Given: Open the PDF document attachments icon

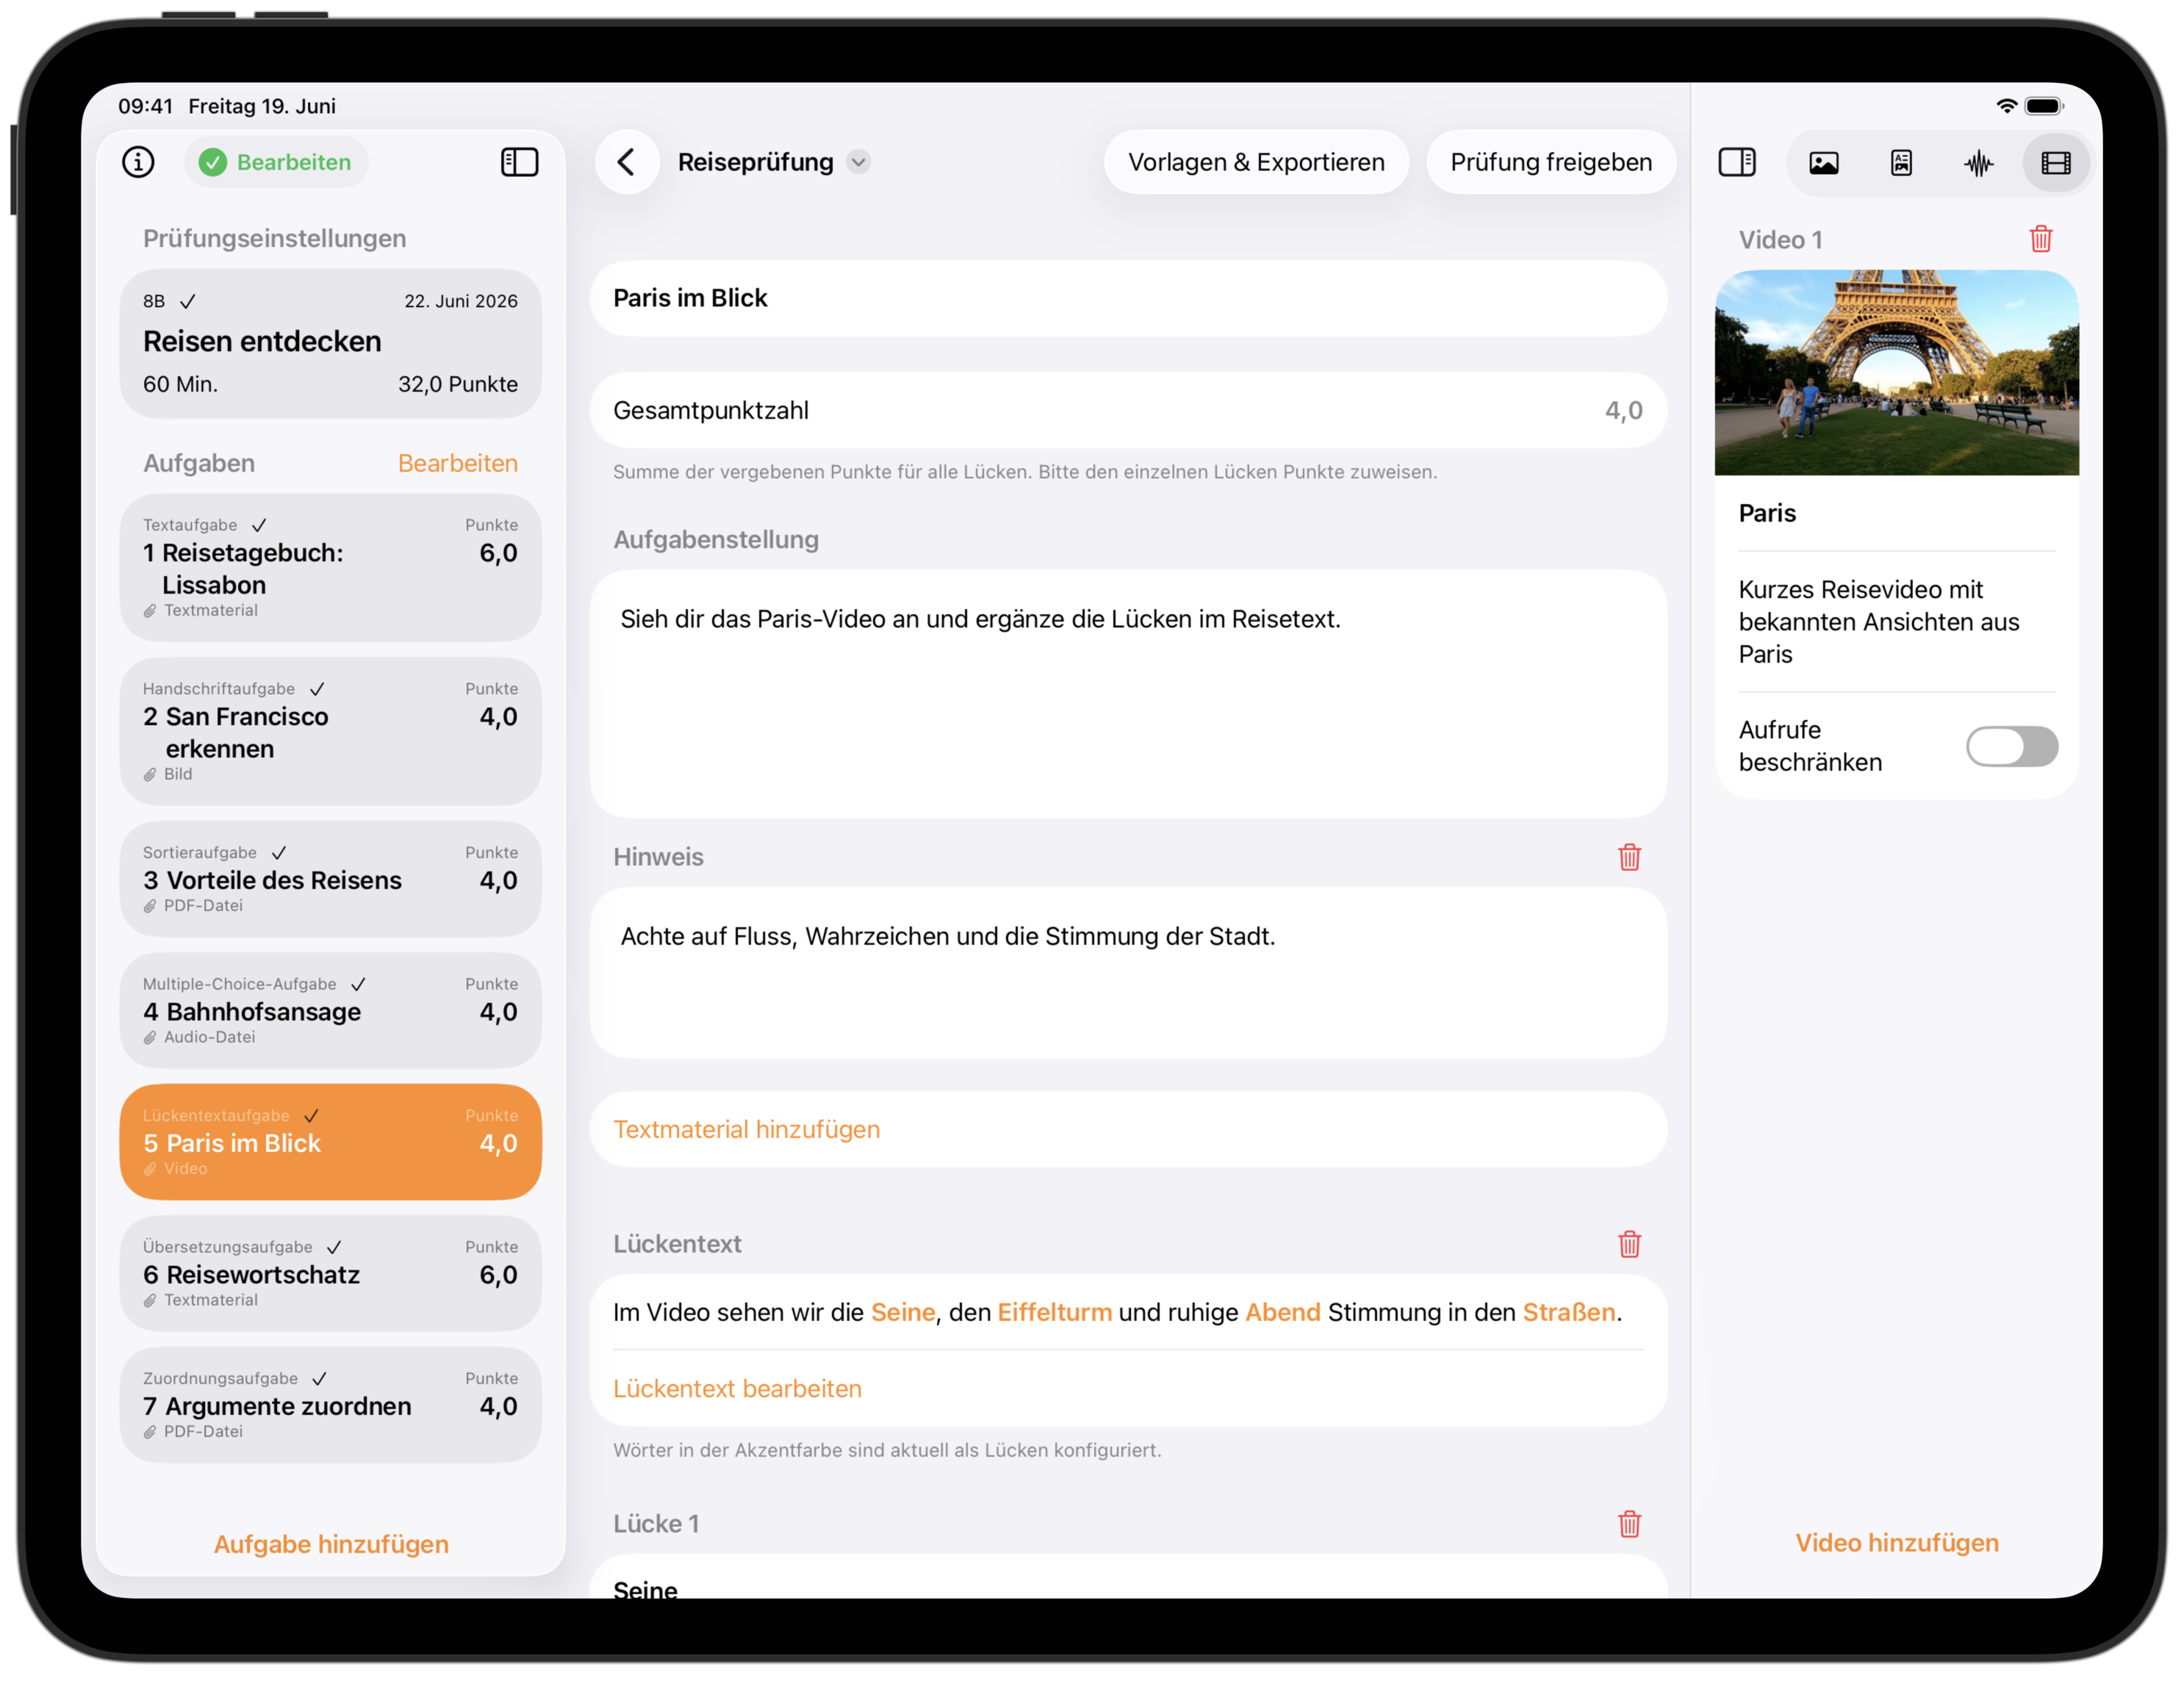Looking at the screenshot, I should click(x=1901, y=163).
